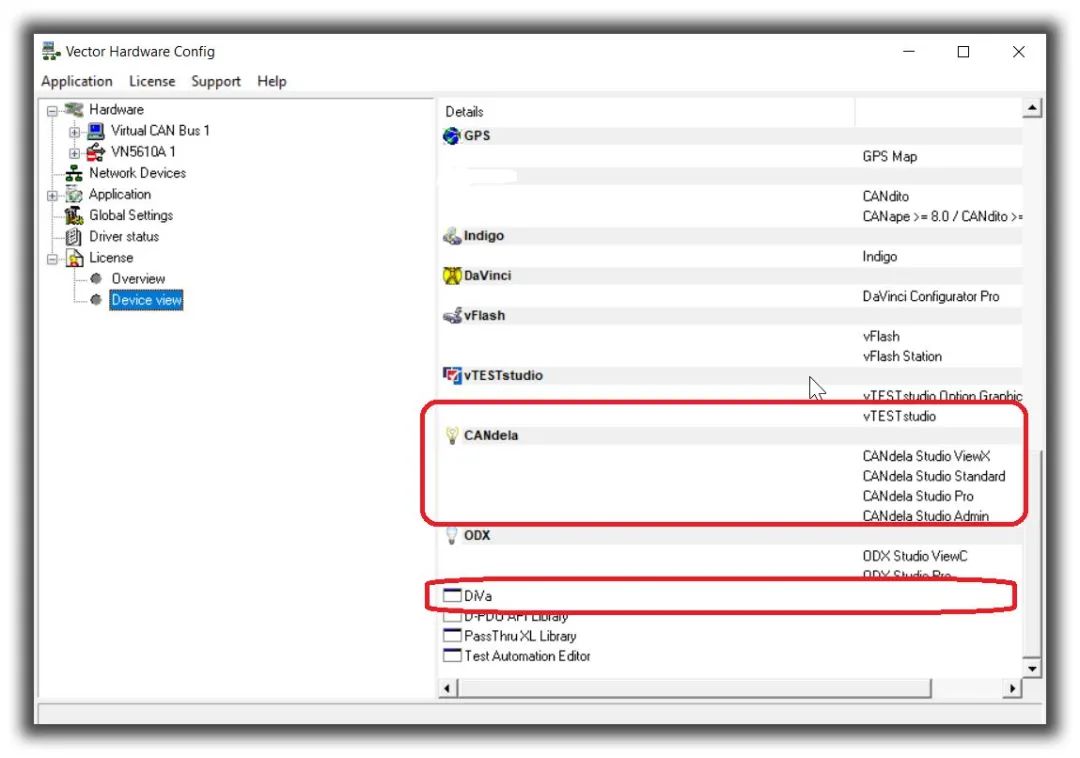Click the vTESTstudio group icon
Image resolution: width=1080 pixels, height=758 pixels.
point(452,375)
